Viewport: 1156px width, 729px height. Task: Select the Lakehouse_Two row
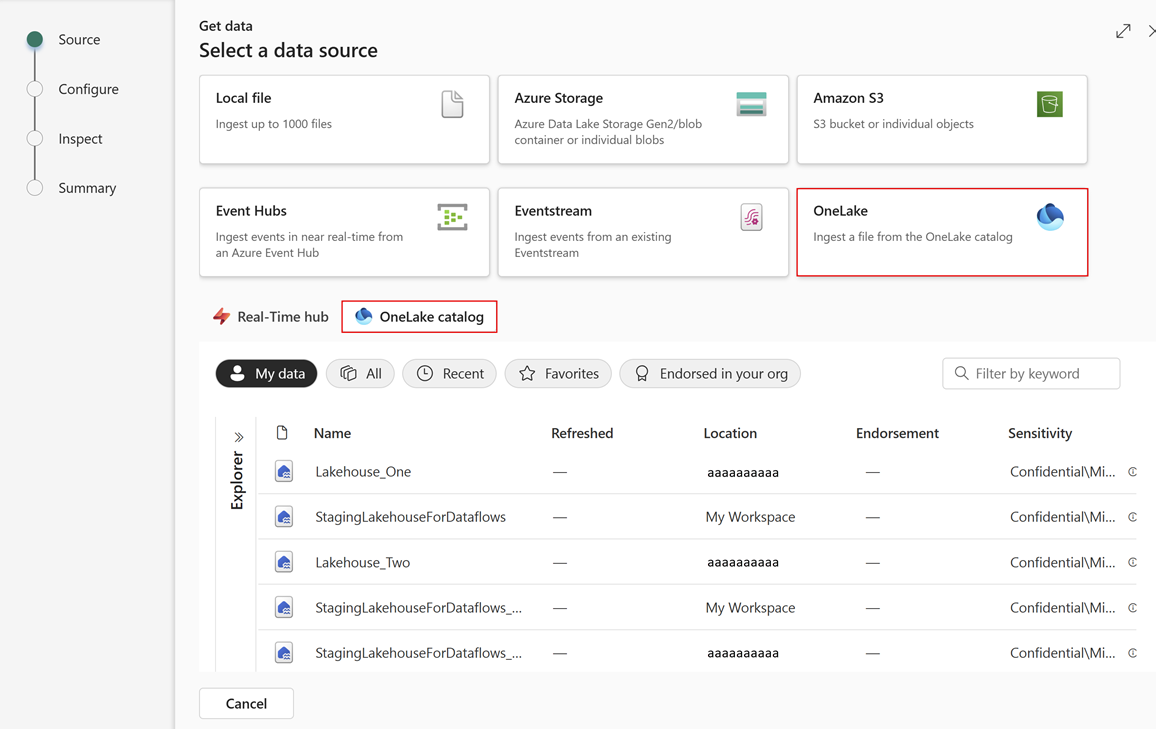(697, 562)
